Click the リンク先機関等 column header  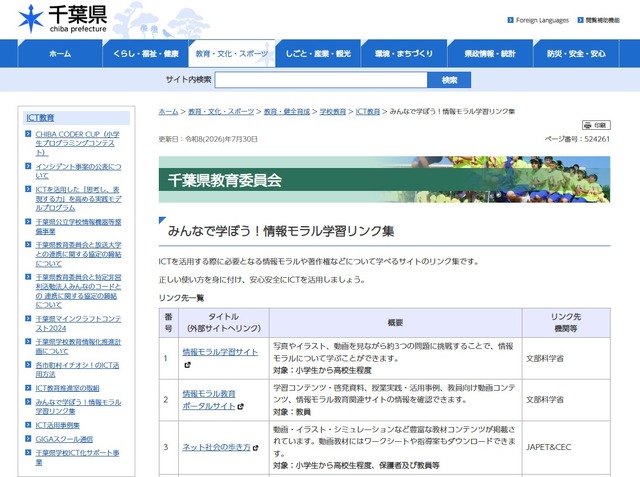click(566, 322)
